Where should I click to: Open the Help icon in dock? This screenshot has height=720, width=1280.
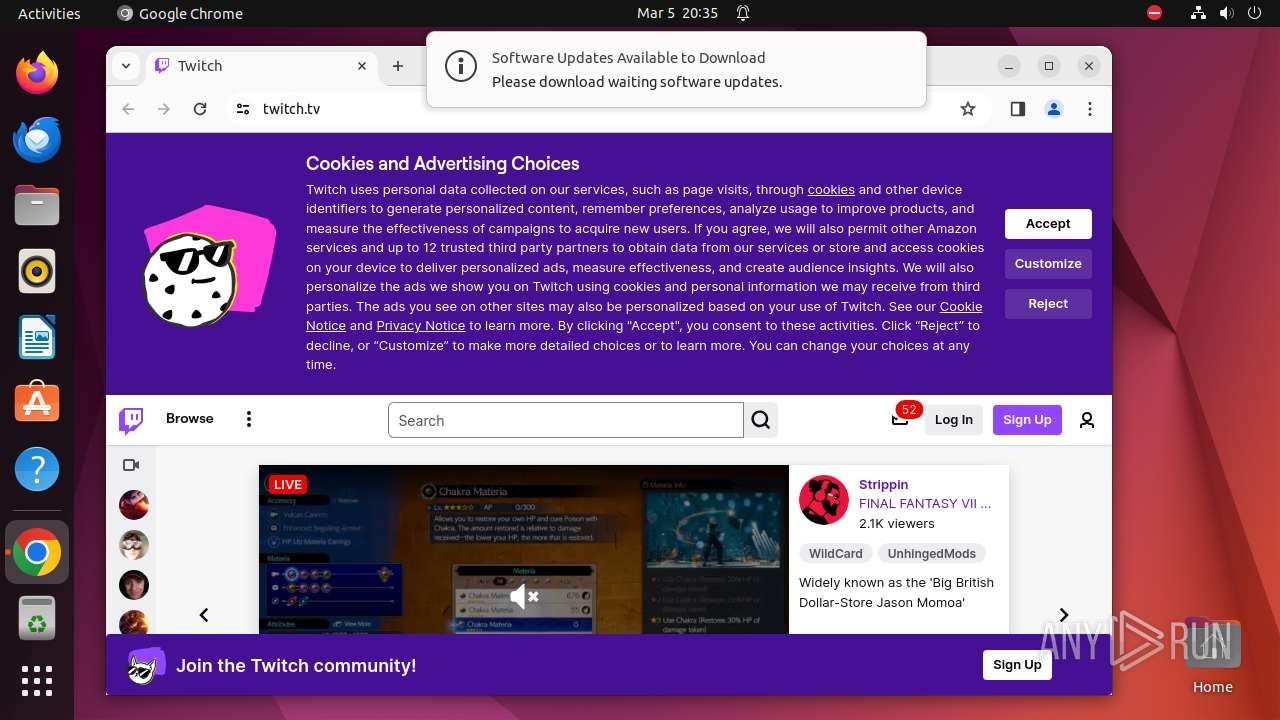point(37,469)
